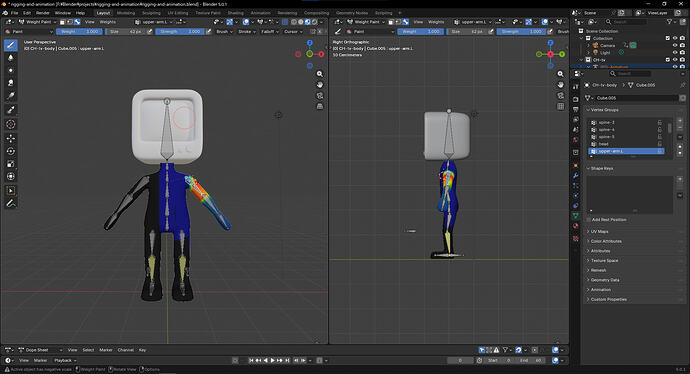Select the Rotate tool in left toolbar
This screenshot has width=690, height=374.
[11, 151]
